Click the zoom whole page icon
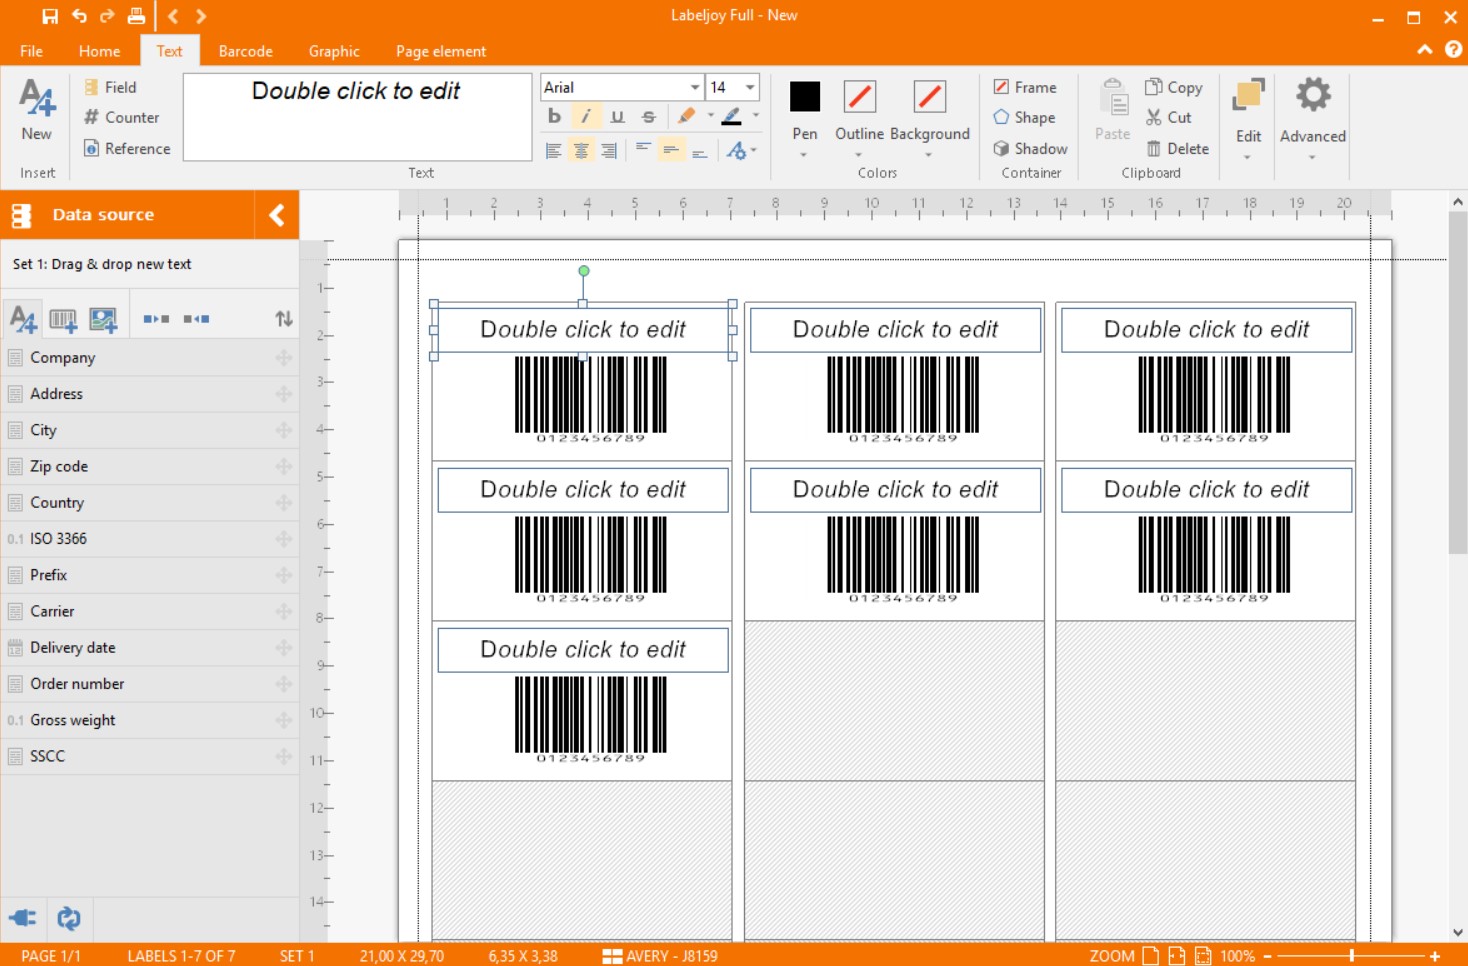Image resolution: width=1468 pixels, height=966 pixels. (1150, 956)
